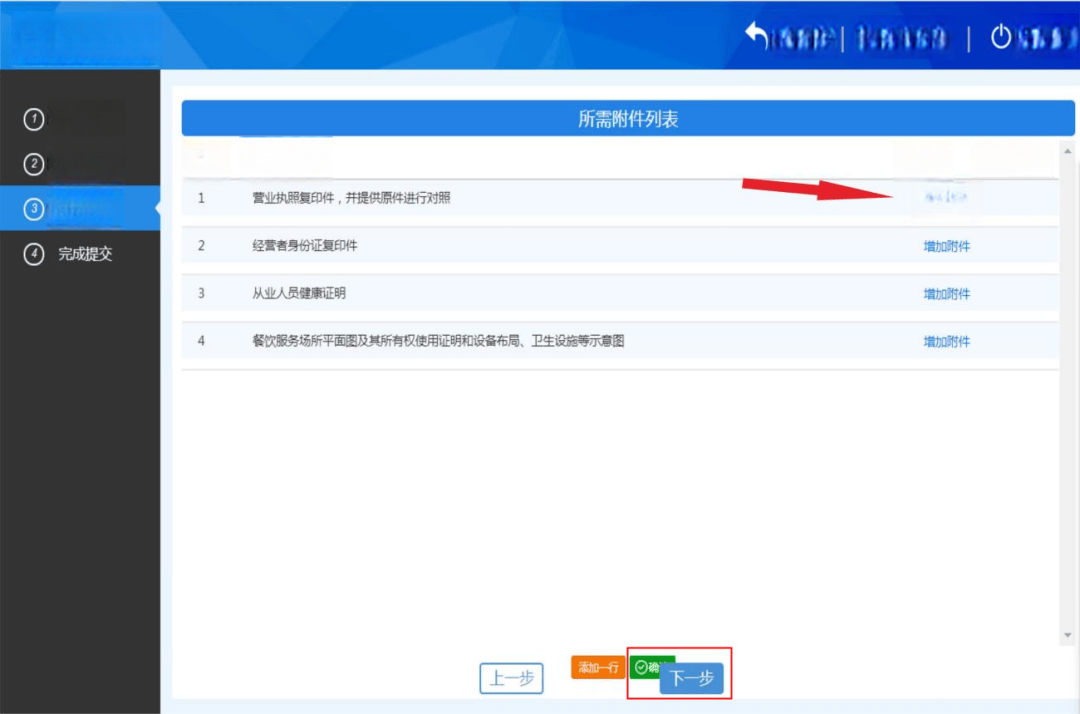Open the highlighted step 3 in sidebar
This screenshot has height=714, width=1080.
coord(80,208)
